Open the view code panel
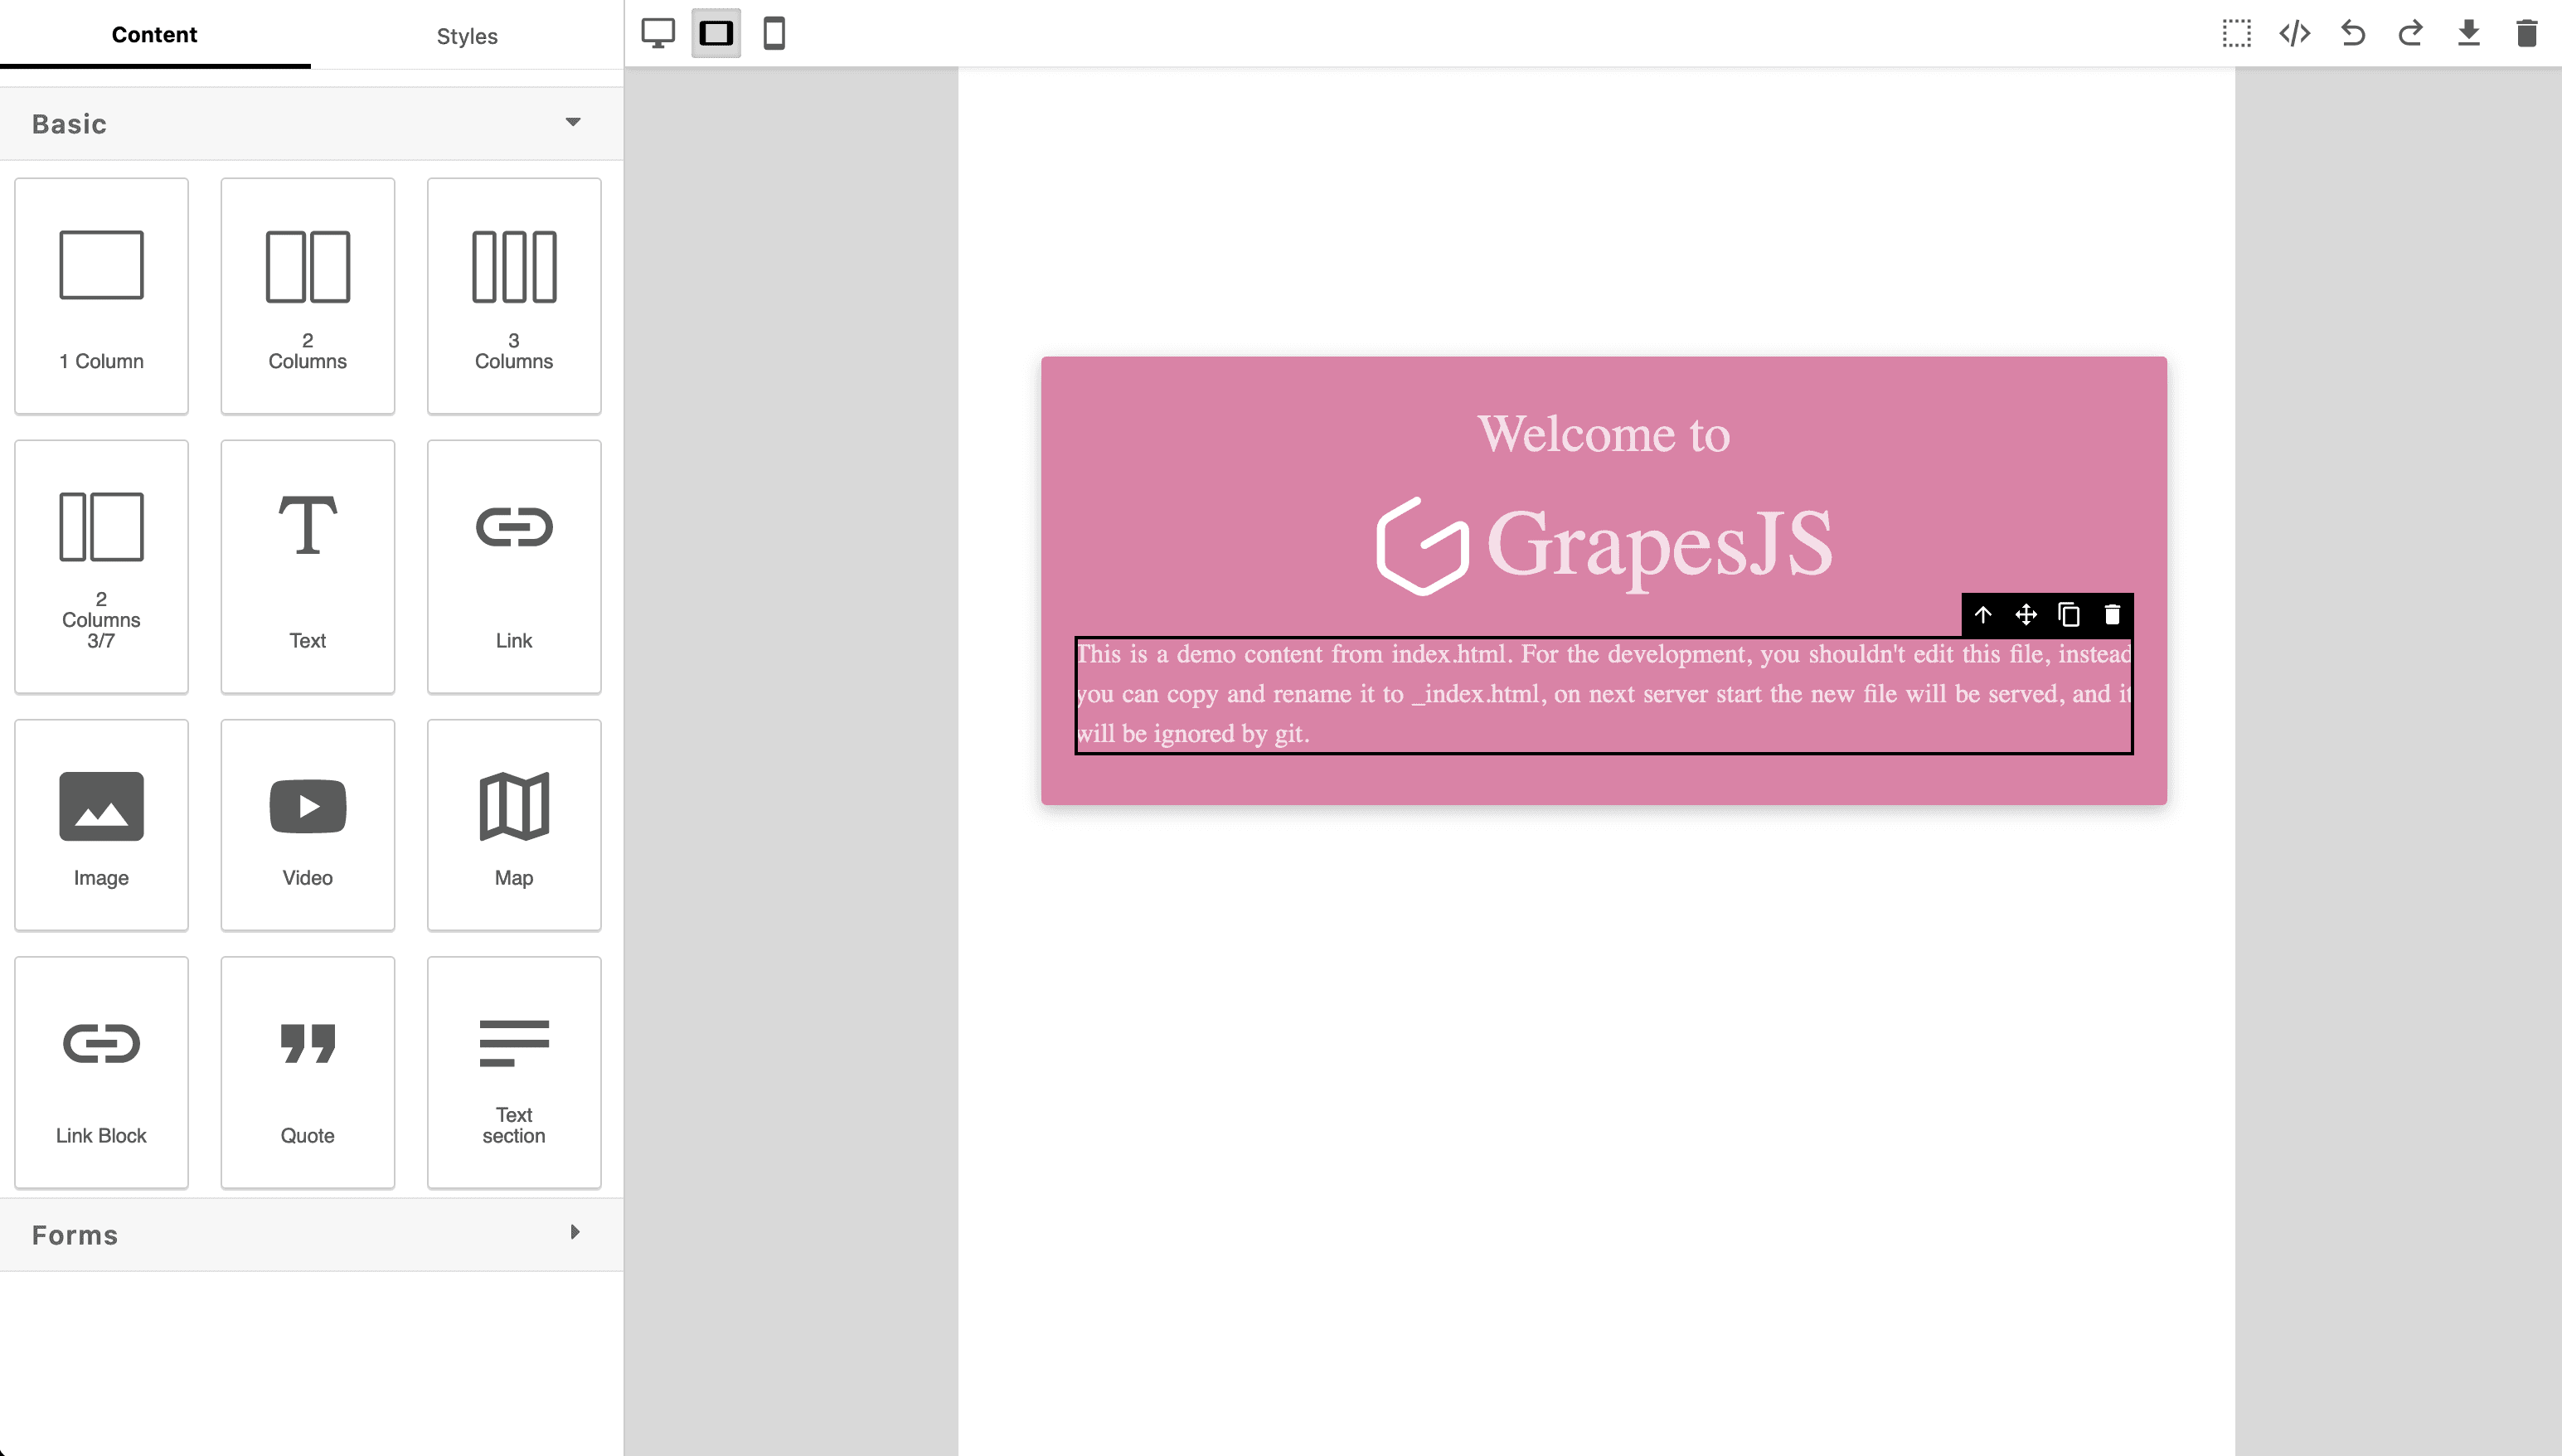Screen dimensions: 2562x1456 click(2295, 34)
